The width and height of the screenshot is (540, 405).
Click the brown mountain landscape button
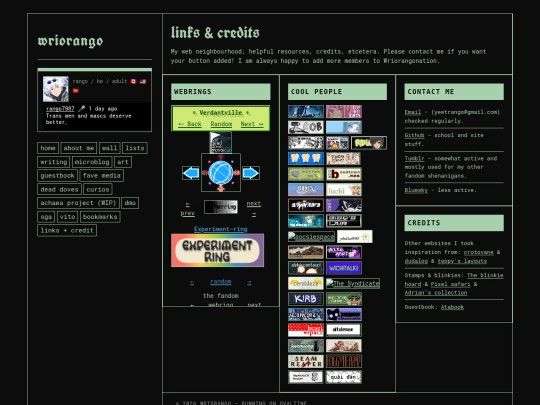pyautogui.click(x=306, y=252)
